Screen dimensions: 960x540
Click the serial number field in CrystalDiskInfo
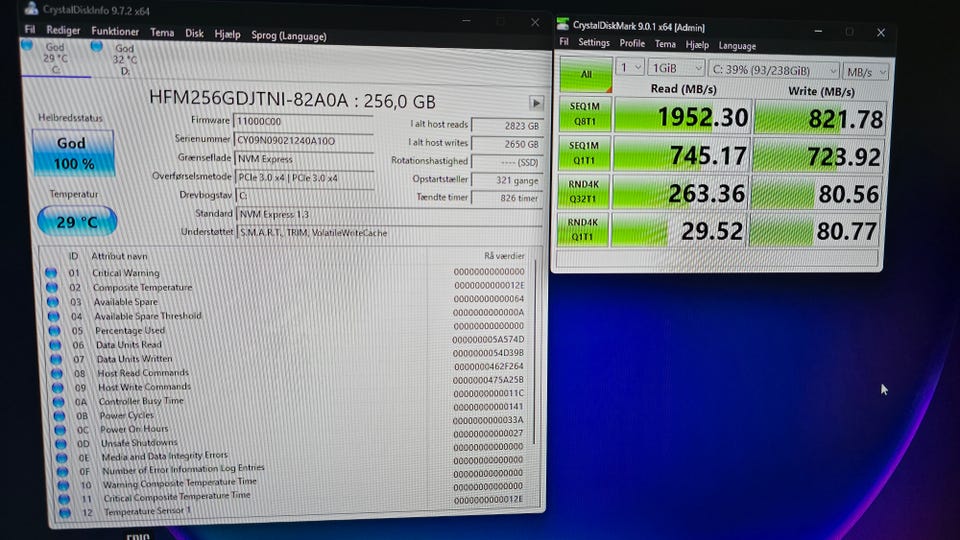304,140
